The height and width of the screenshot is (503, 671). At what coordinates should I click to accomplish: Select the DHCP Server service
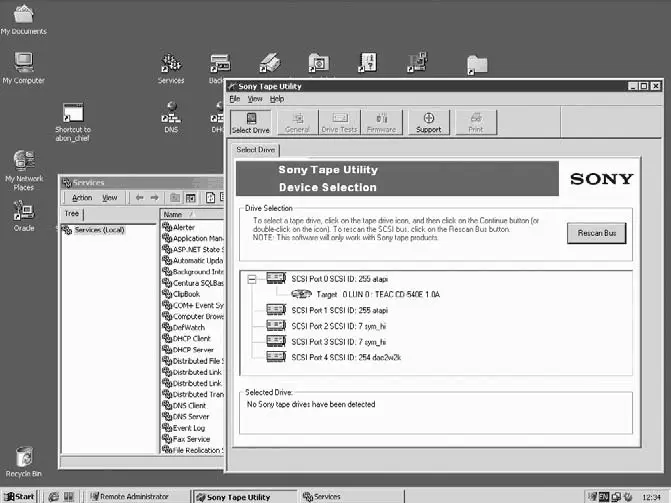188,350
